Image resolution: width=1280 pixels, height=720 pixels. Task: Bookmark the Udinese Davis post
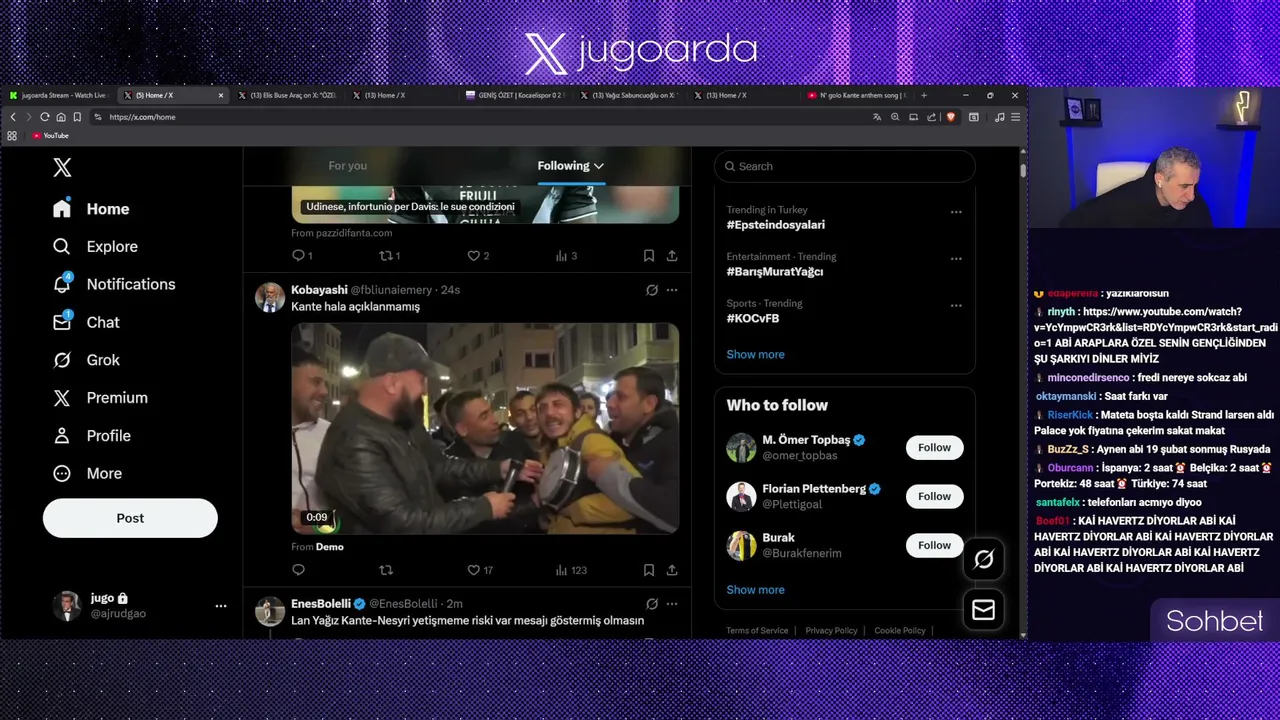pos(649,256)
